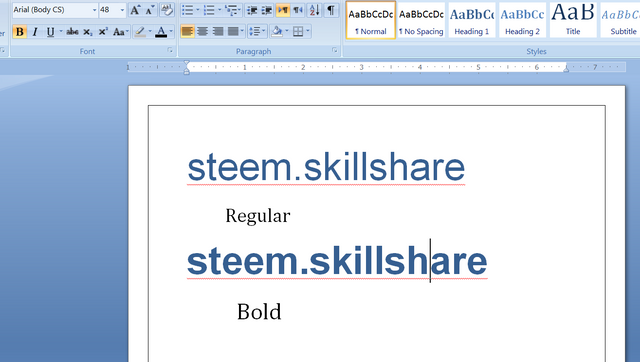Viewport: 640px width, 362px height.
Task: Click the Line Spacing icon
Action: click(x=257, y=31)
